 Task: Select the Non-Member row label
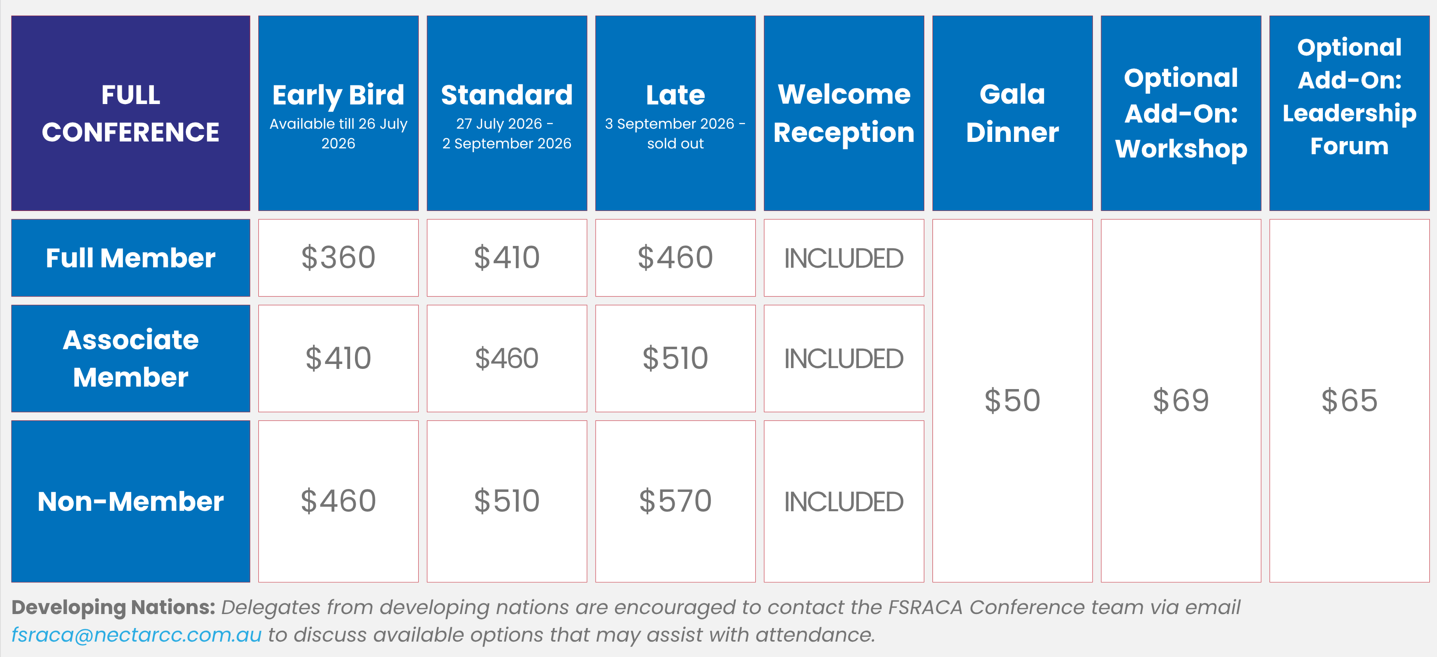pos(131,501)
